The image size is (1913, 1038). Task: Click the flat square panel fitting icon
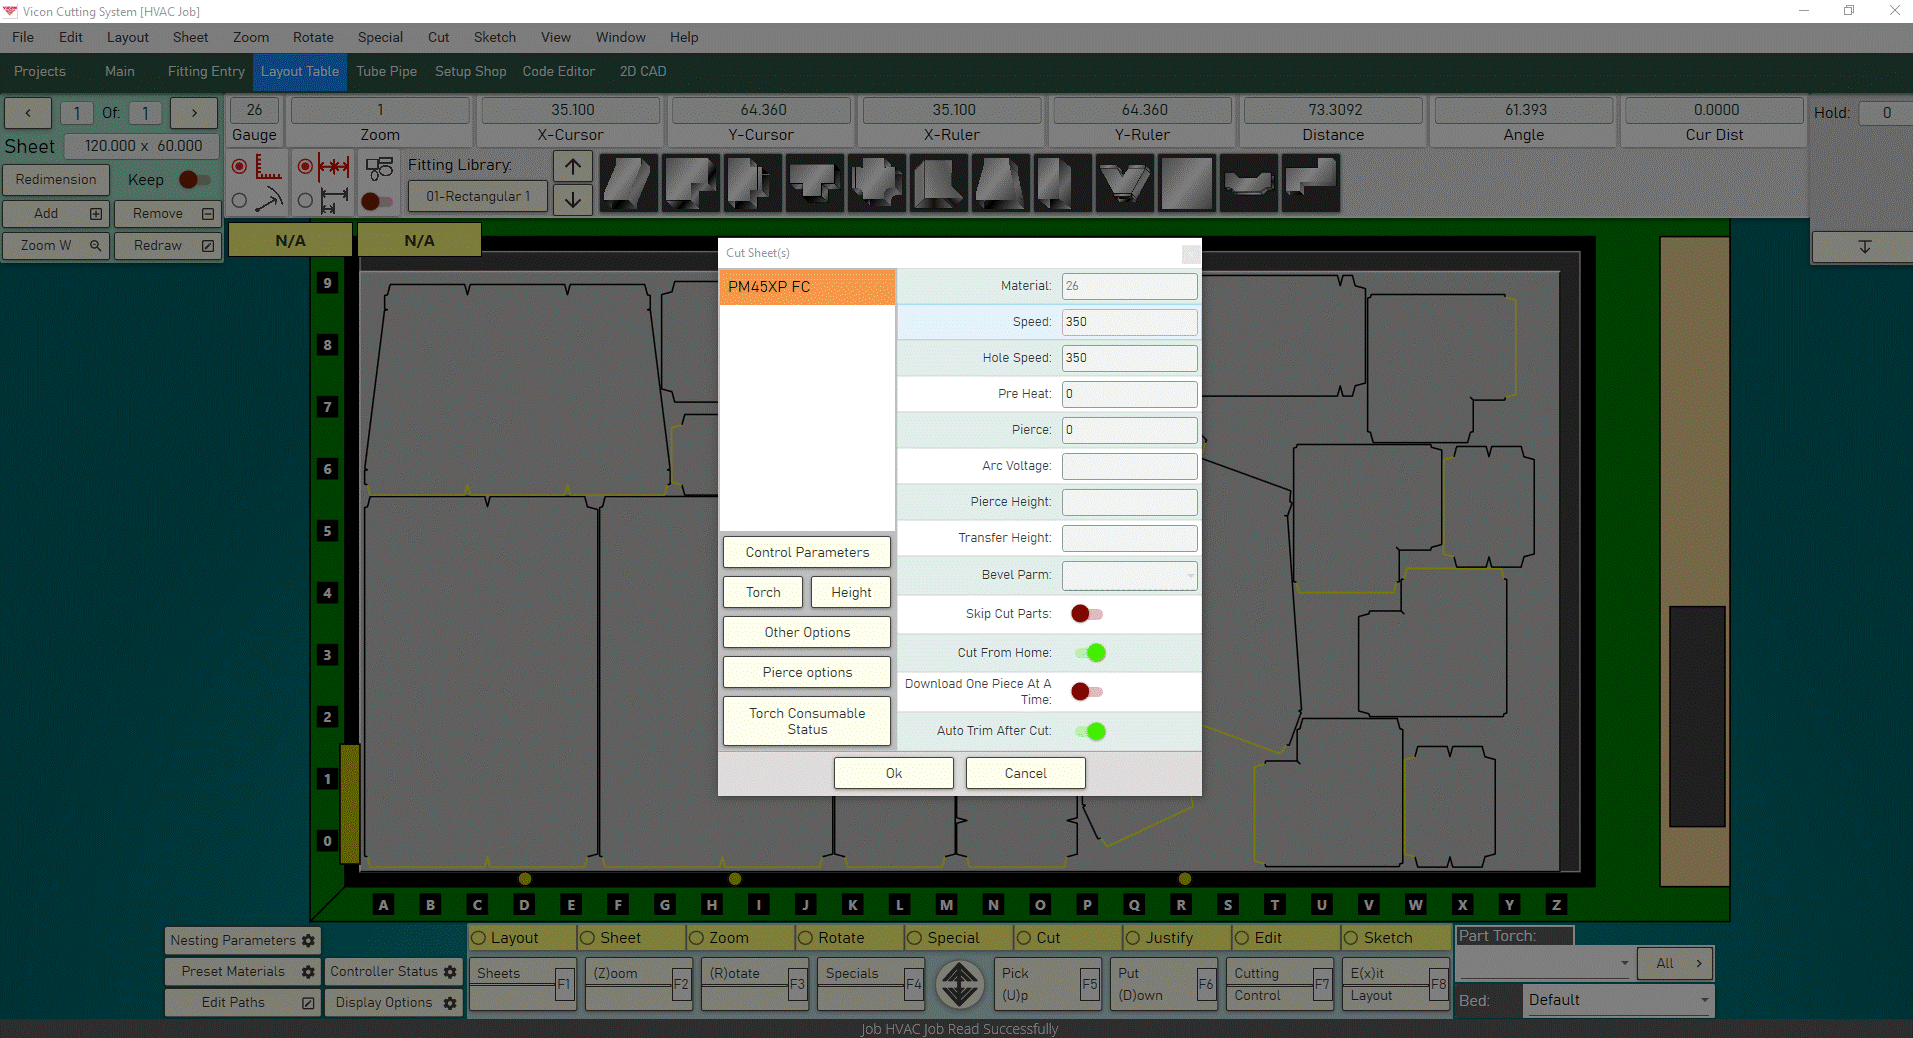[x=1187, y=183]
